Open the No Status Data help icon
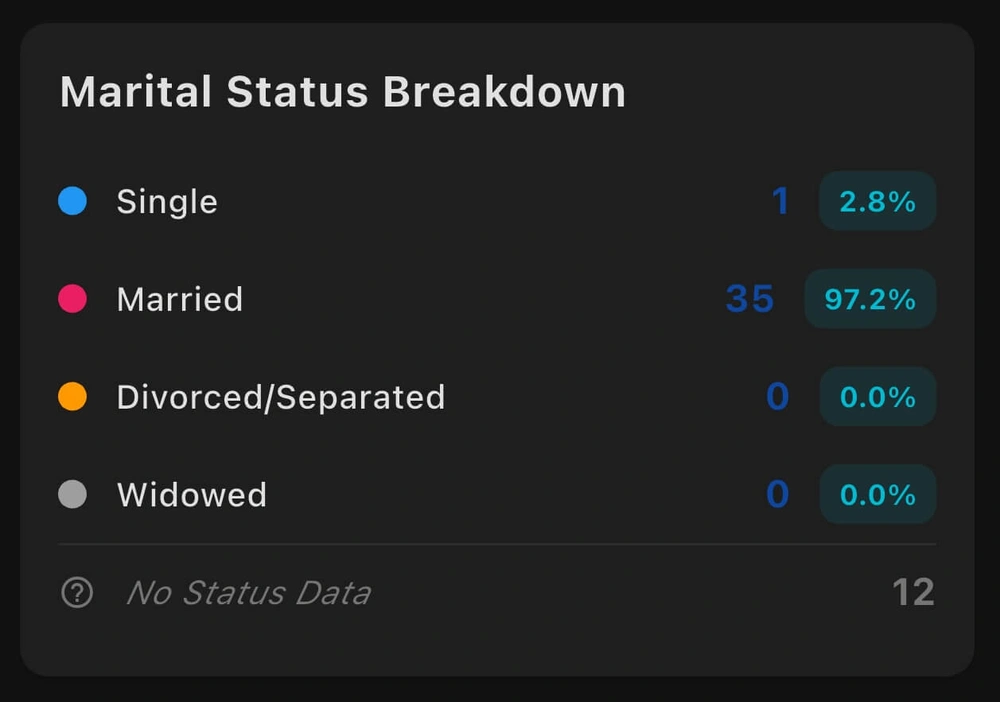1000x702 pixels. pos(76,592)
